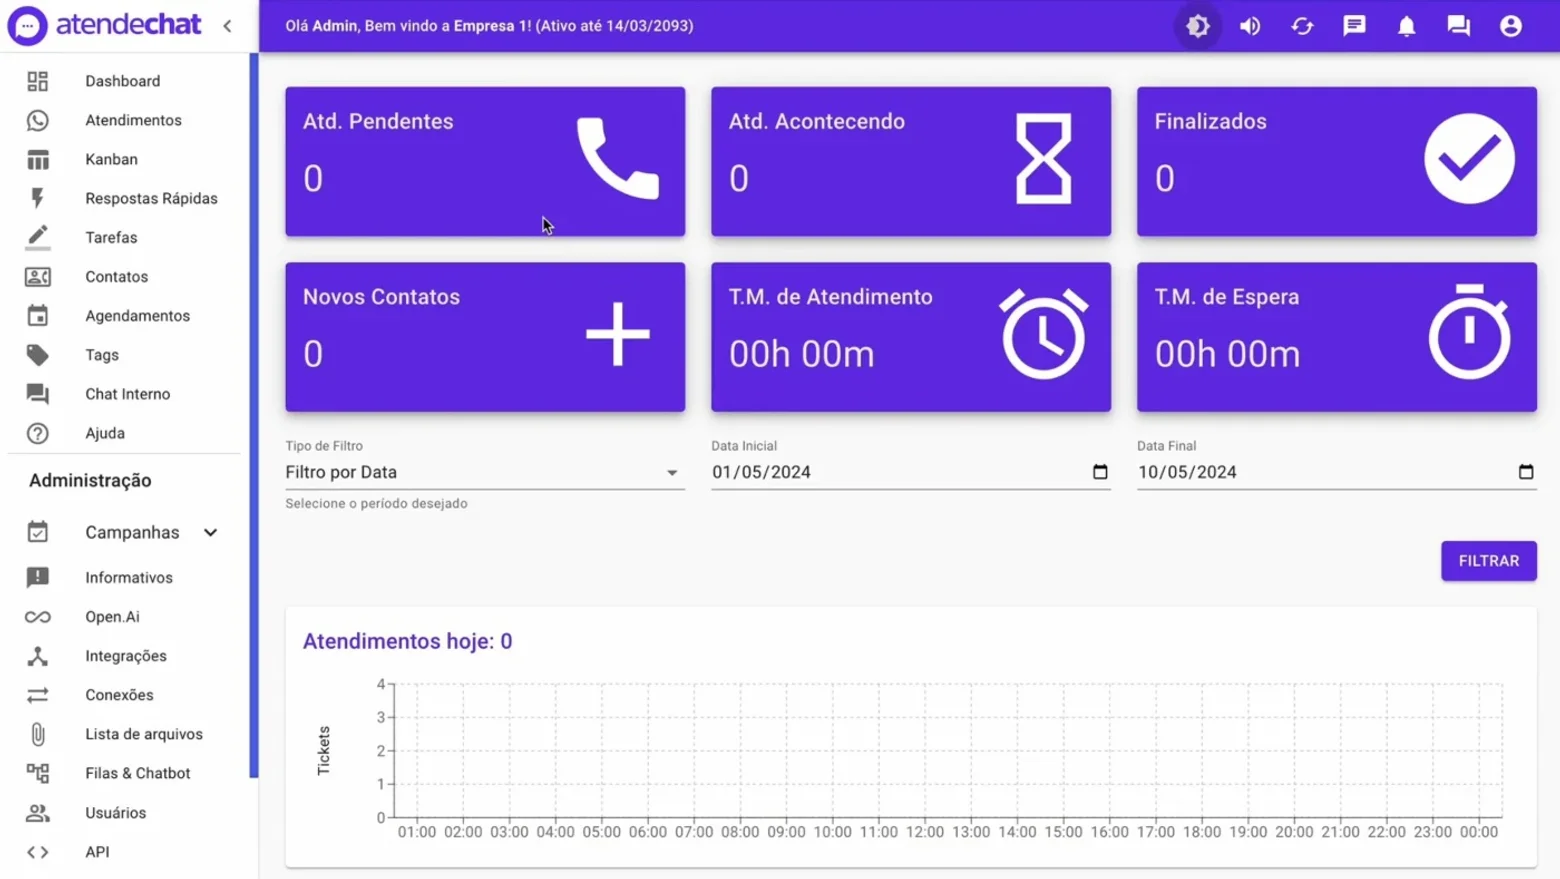Viewport: 1560px width, 879px height.
Task: Open the top bar message icon
Action: 1354,26
